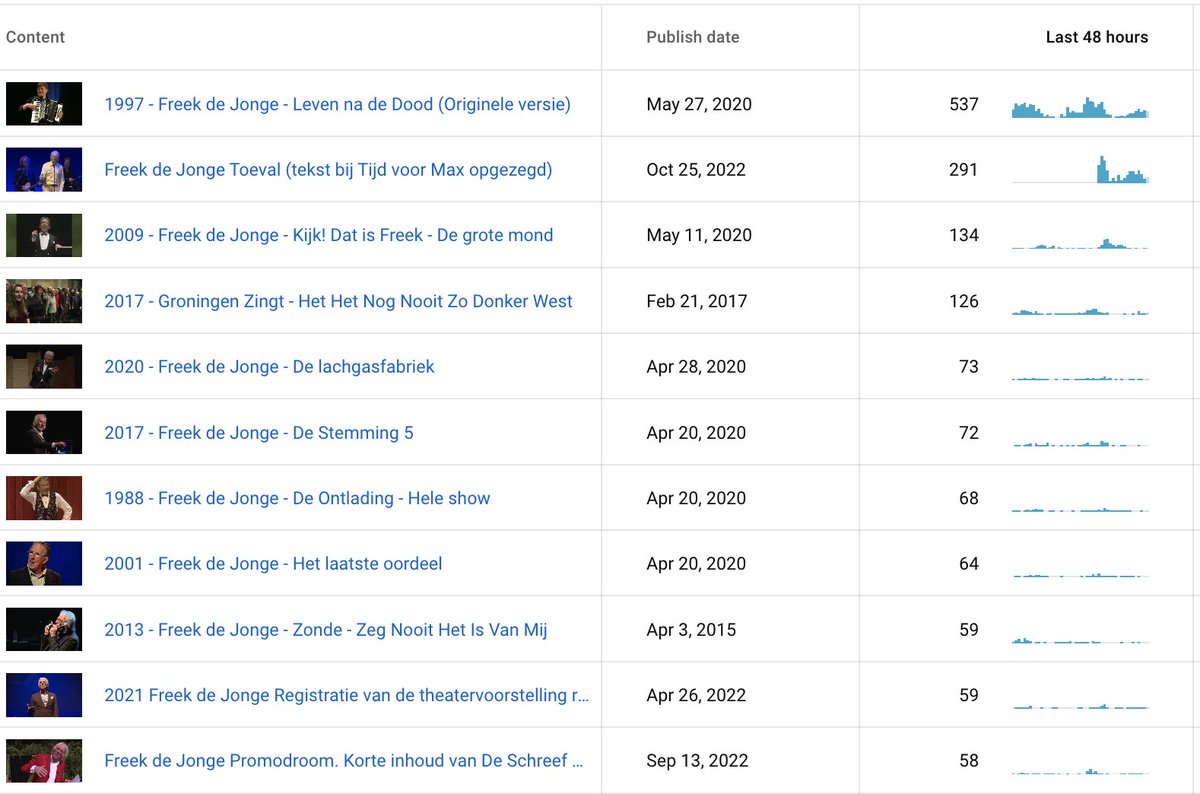
Task: Open the 'Groningen Zingt' video link
Action: (x=338, y=301)
